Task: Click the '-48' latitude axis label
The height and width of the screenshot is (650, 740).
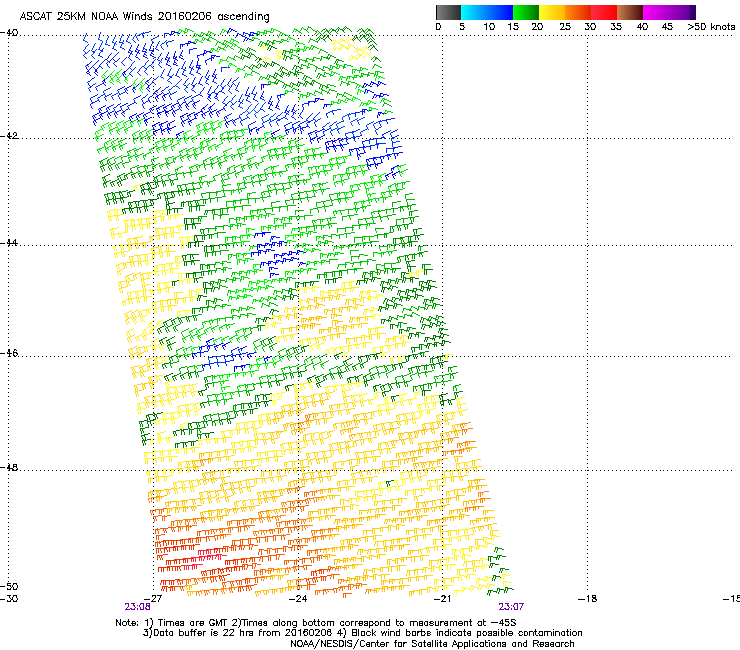Action: (x=9, y=467)
